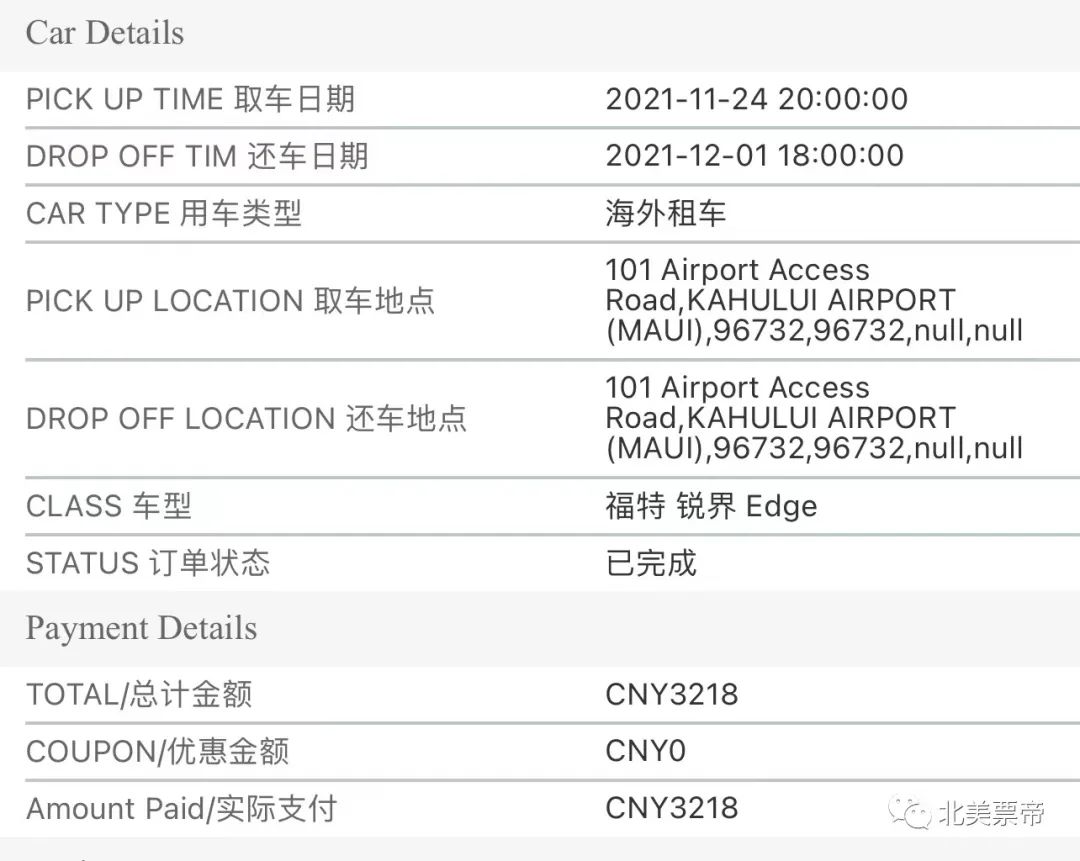Click the Amount Paid value CNY3218

(x=672, y=808)
